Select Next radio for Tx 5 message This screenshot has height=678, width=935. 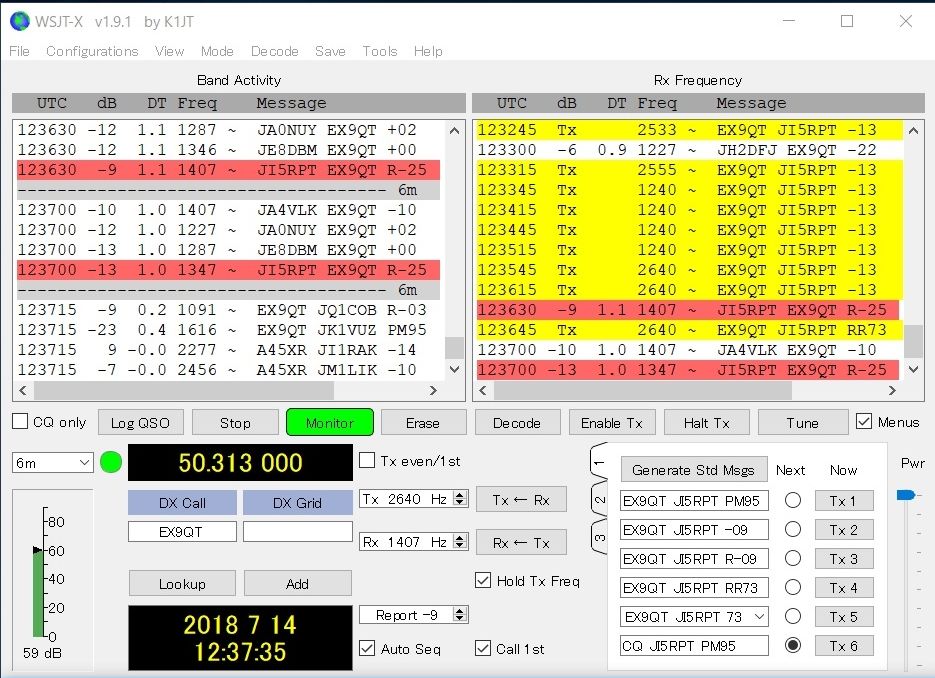(792, 616)
